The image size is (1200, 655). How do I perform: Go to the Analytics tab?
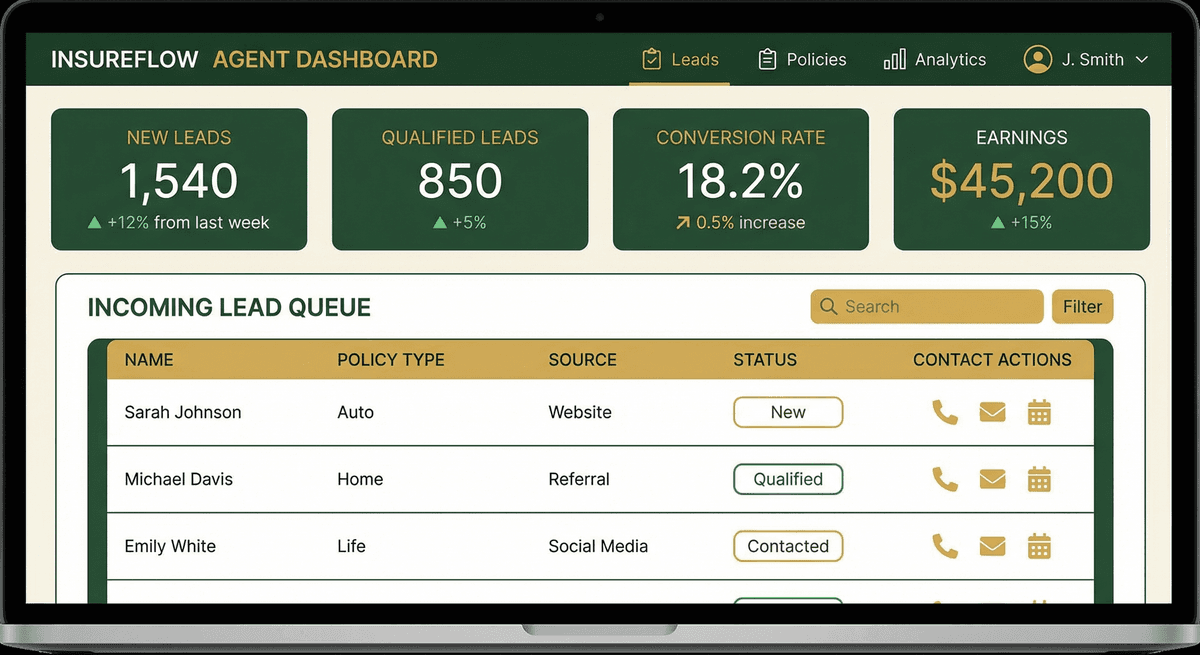coord(935,60)
